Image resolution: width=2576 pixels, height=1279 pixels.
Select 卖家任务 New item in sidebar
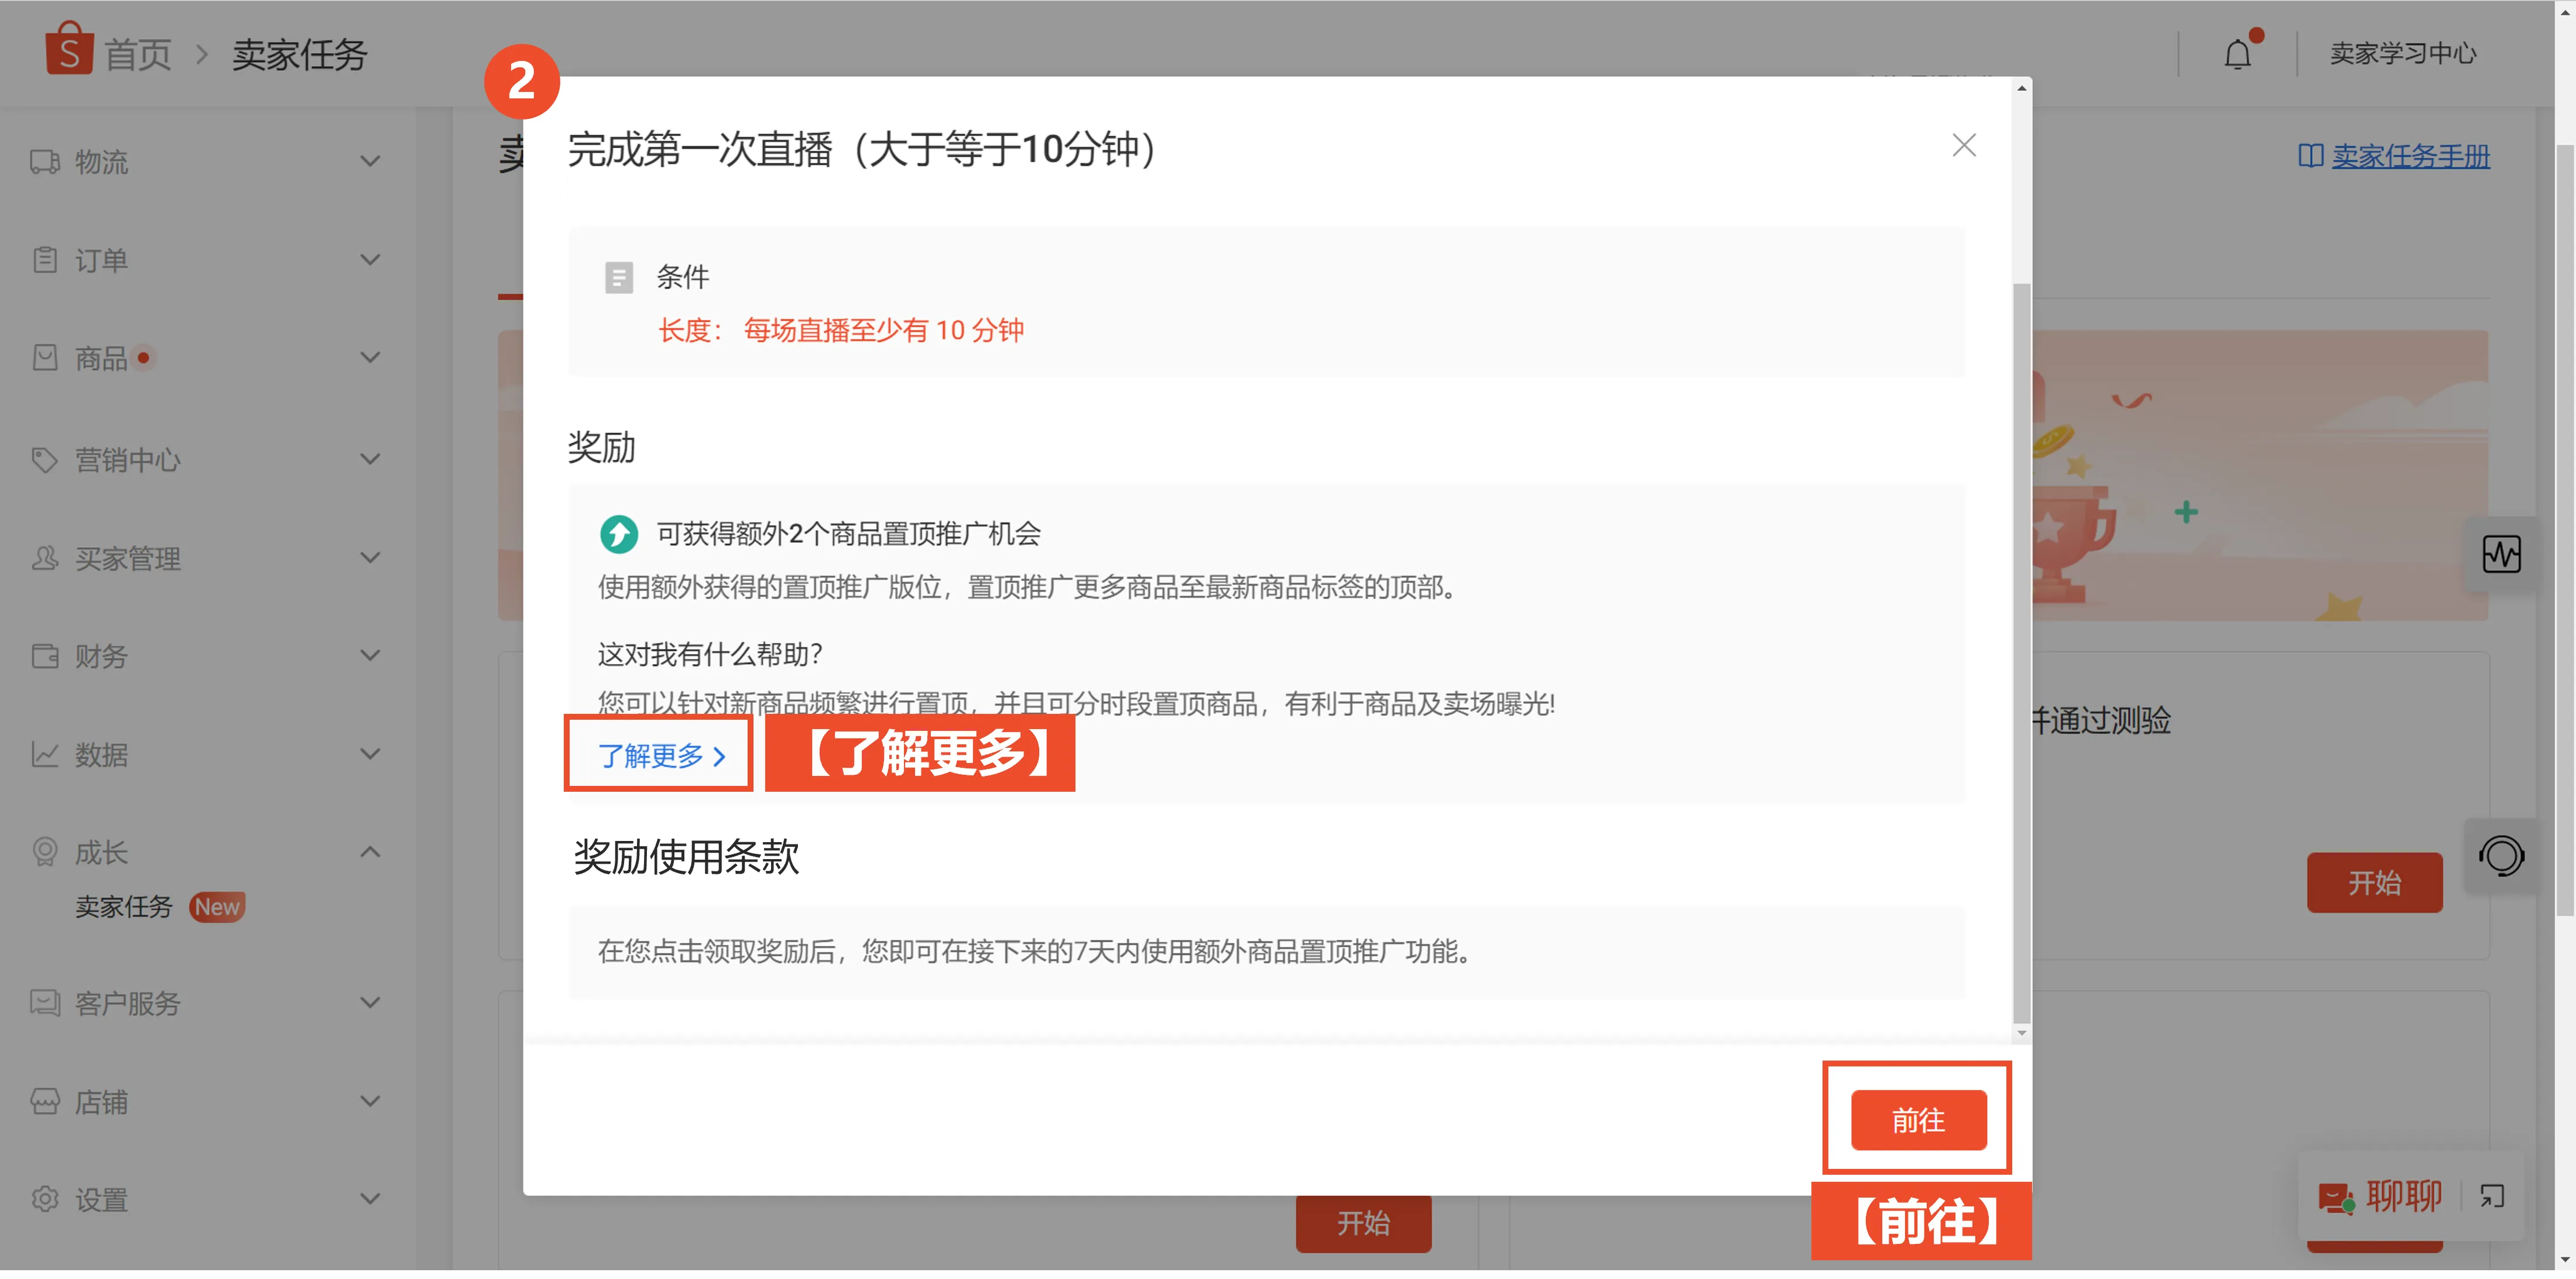(122, 906)
